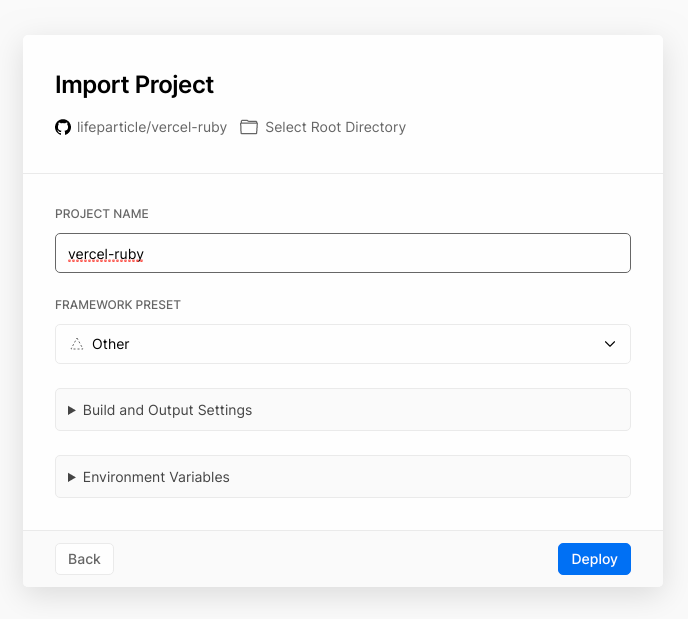Image resolution: width=688 pixels, height=619 pixels.
Task: Click the FRAMEWORK PRESET label
Action: coord(118,305)
